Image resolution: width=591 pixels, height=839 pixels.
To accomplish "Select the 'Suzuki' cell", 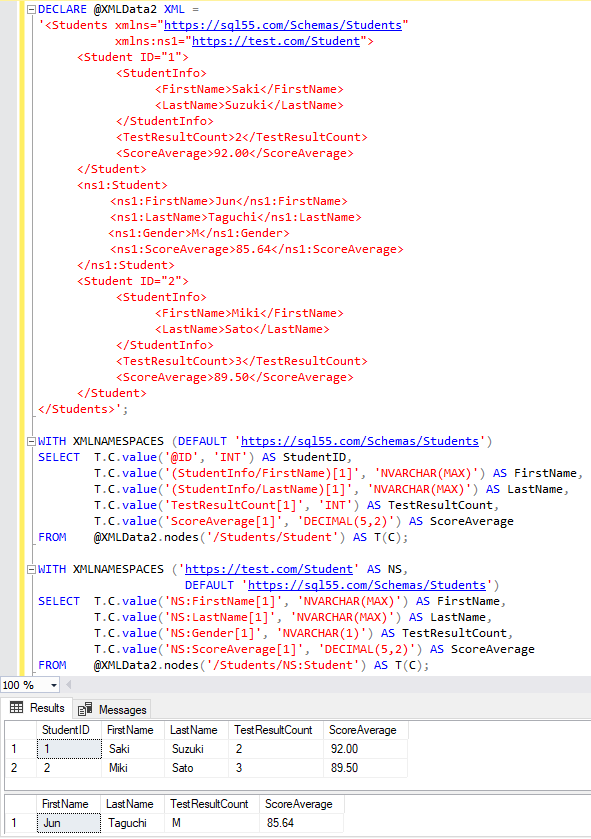I will coord(196,749).
